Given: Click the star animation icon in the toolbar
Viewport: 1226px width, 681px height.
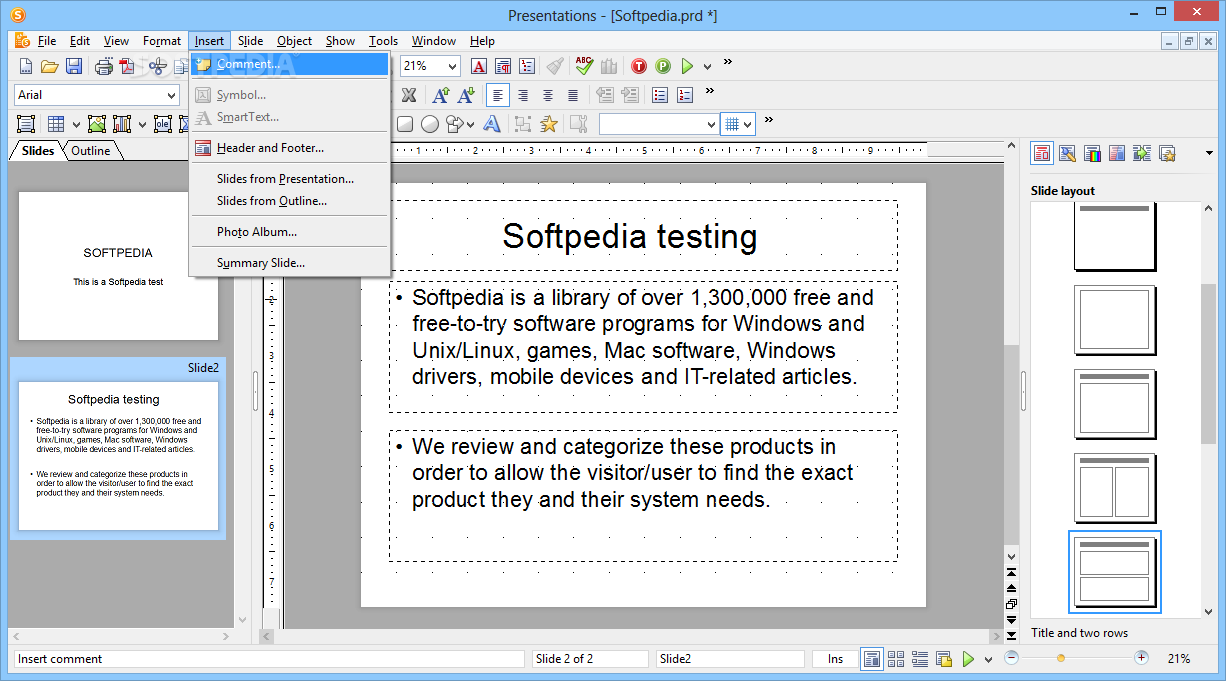Looking at the screenshot, I should coord(549,124).
